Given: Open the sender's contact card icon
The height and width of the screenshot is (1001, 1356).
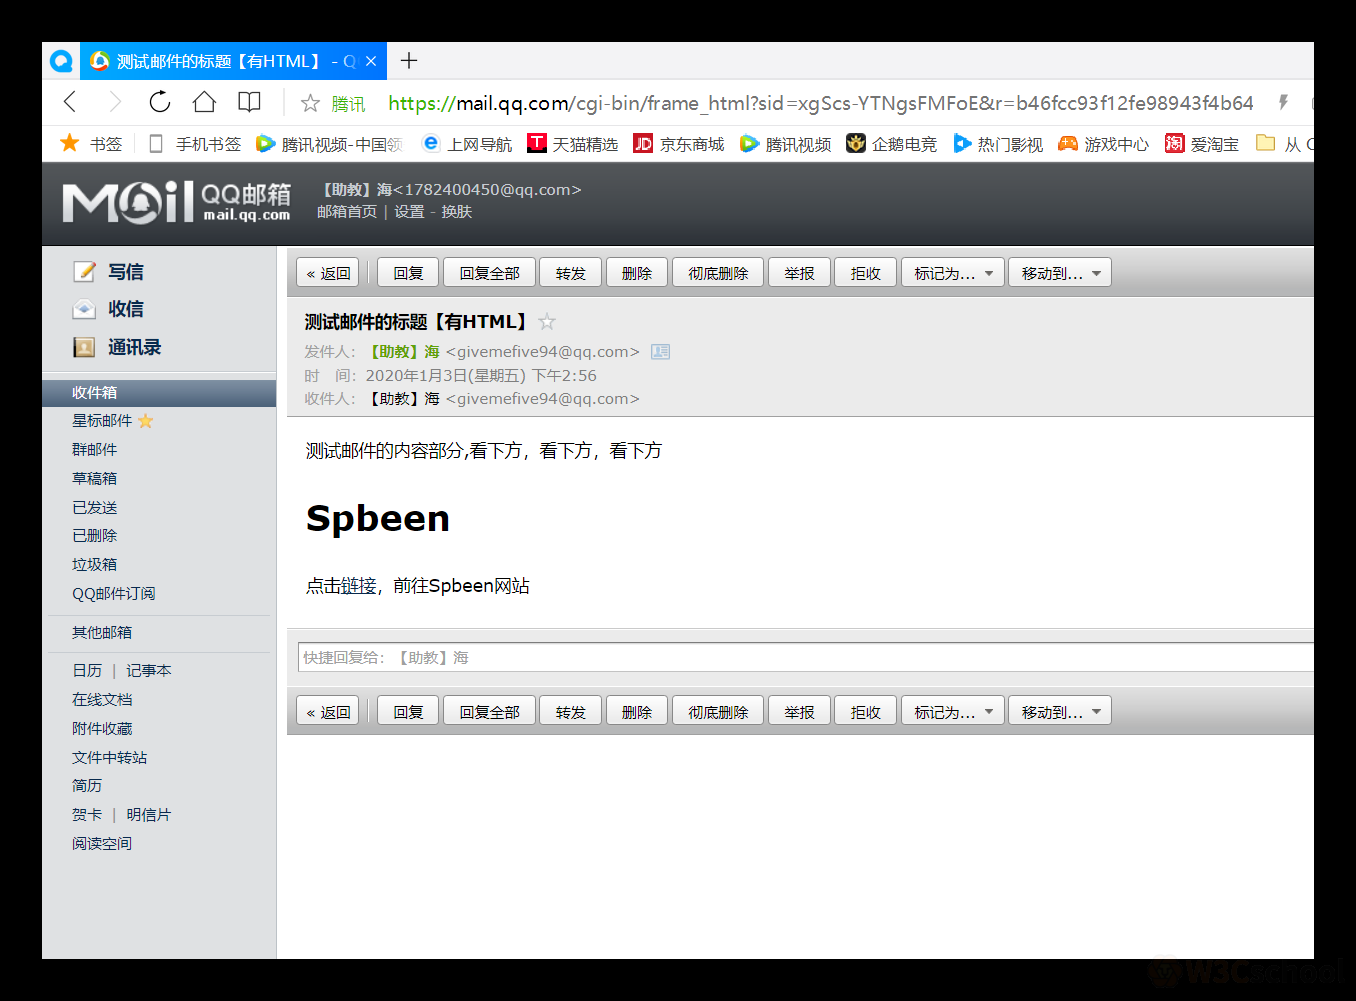Looking at the screenshot, I should click(660, 352).
